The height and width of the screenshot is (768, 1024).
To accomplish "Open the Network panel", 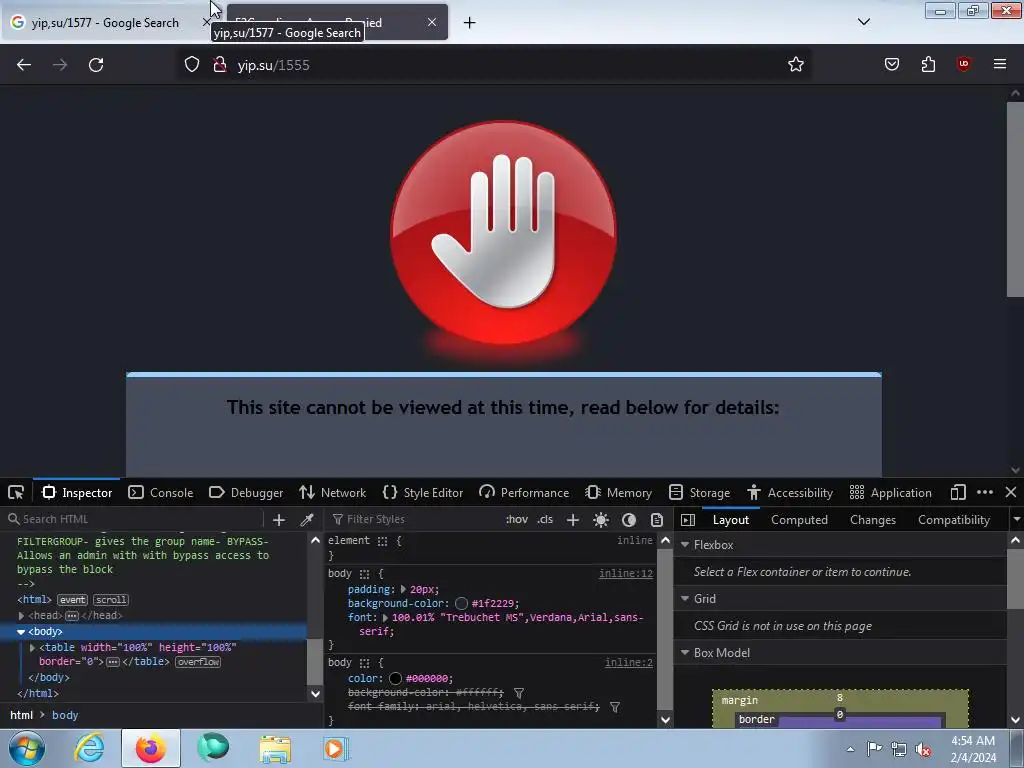I will (333, 492).
